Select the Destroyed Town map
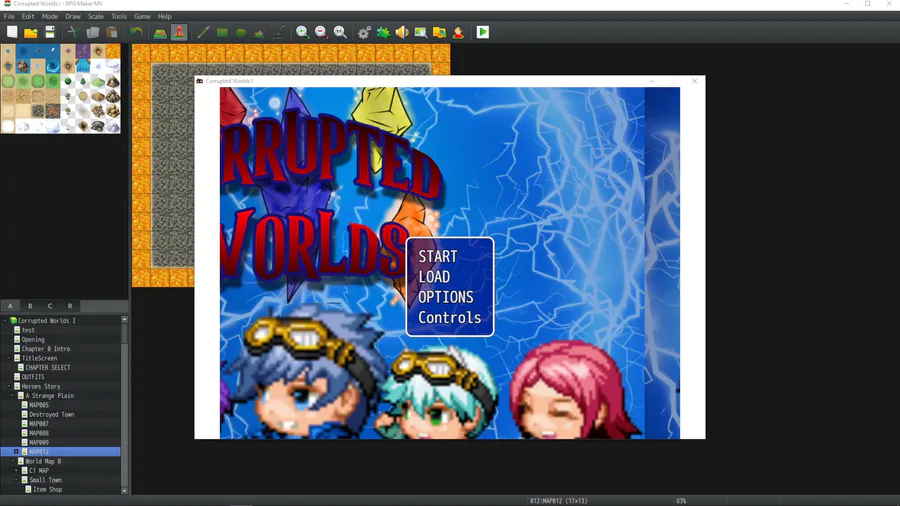This screenshot has height=506, width=900. [x=52, y=414]
